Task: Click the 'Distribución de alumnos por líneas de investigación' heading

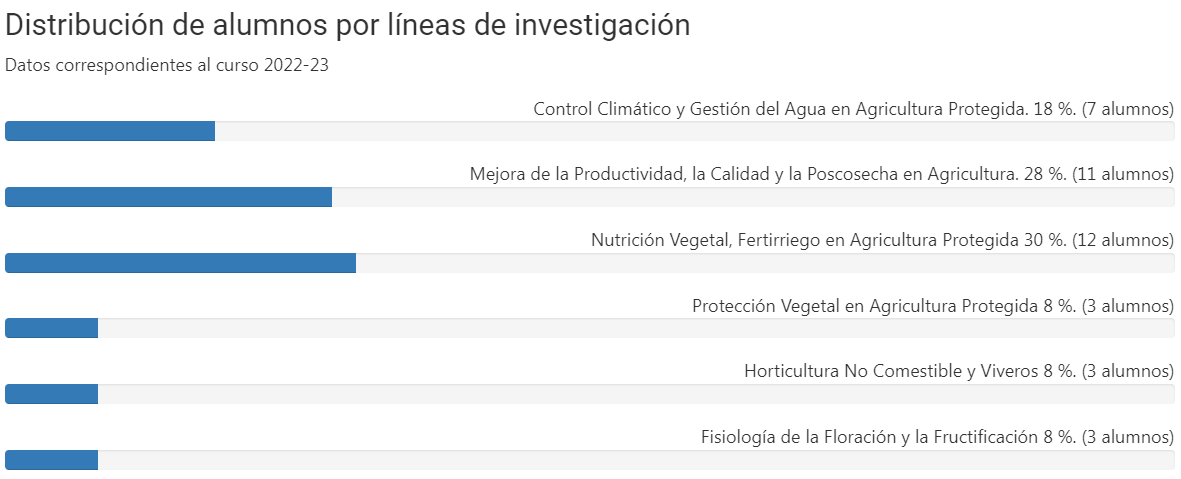Action: coord(347,25)
